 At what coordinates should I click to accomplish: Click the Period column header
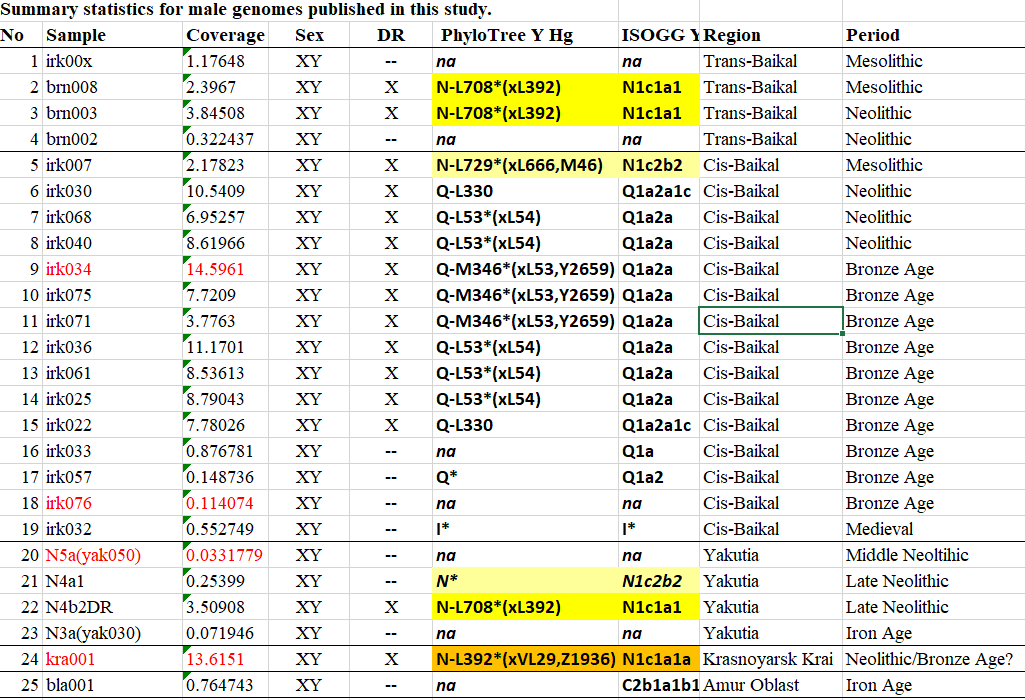pyautogui.click(x=933, y=35)
